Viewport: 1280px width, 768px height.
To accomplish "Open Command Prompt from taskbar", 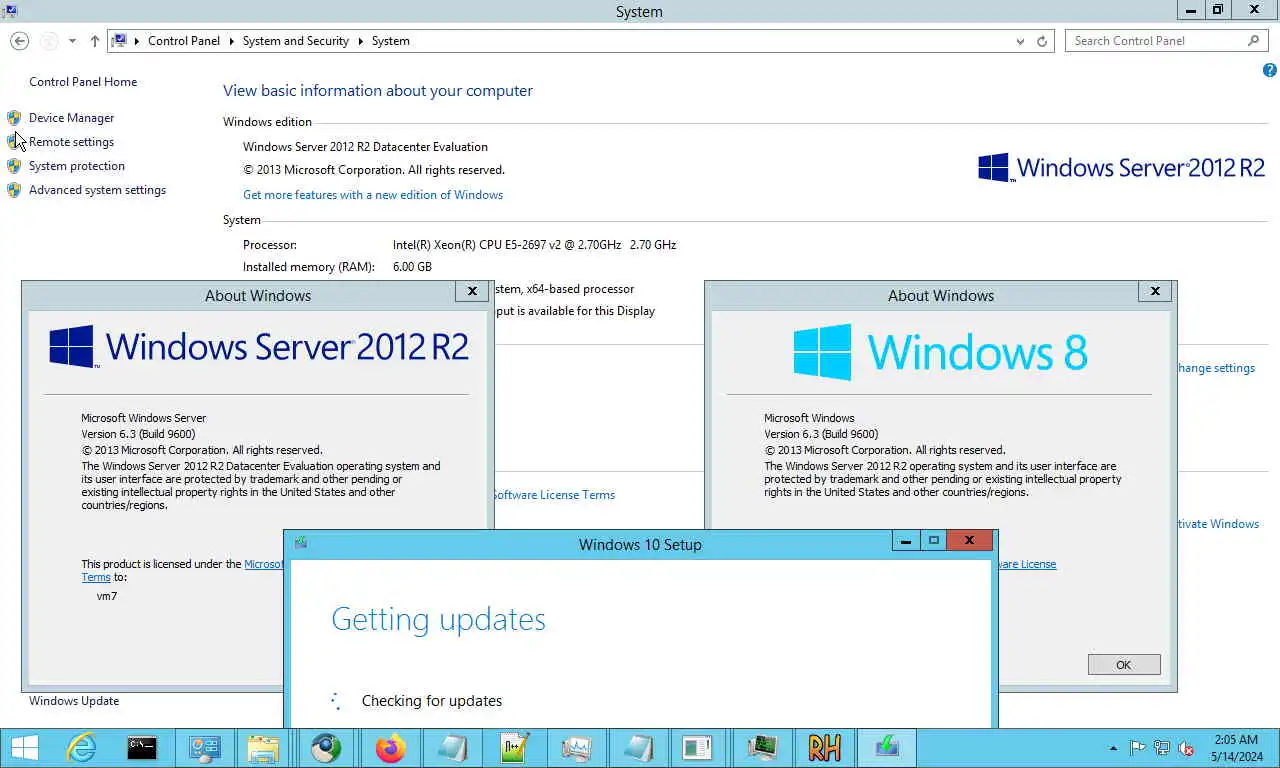I will pyautogui.click(x=142, y=748).
